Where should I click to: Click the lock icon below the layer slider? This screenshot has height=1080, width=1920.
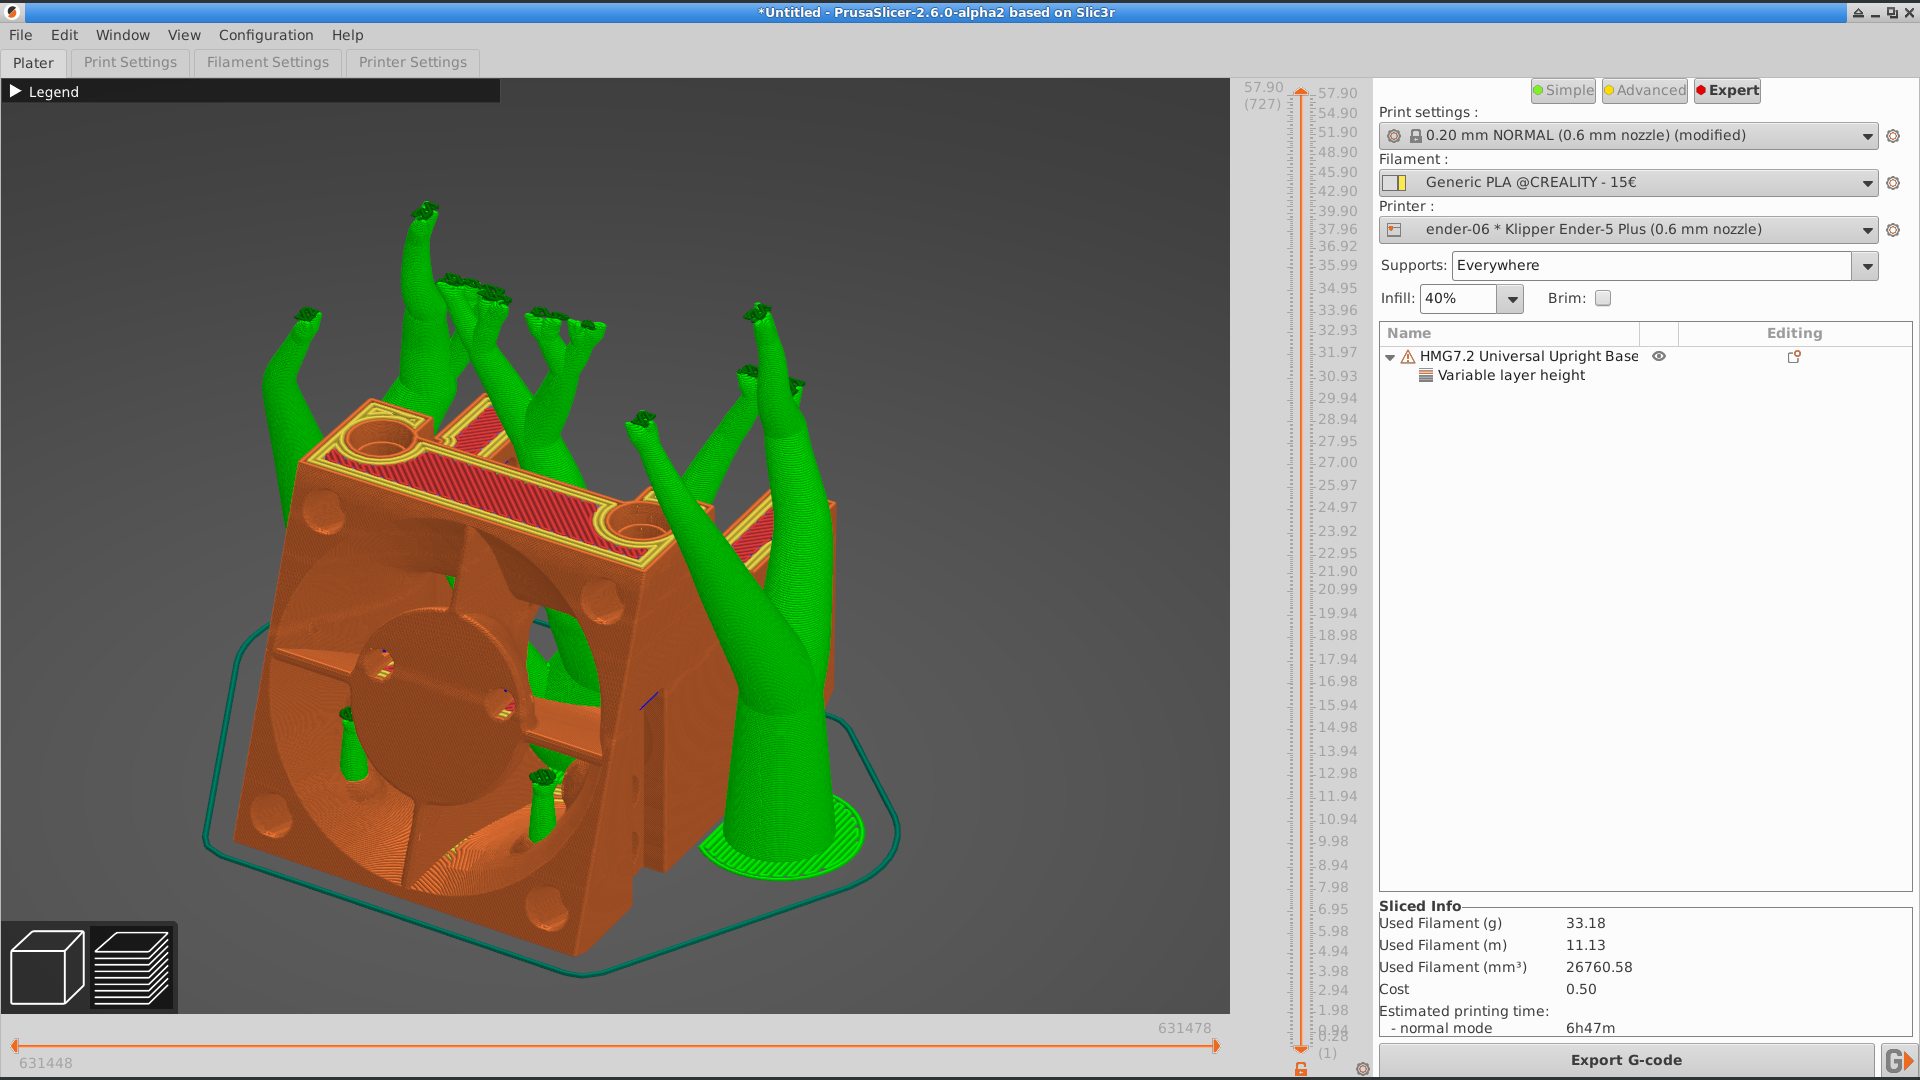pyautogui.click(x=1300, y=1068)
